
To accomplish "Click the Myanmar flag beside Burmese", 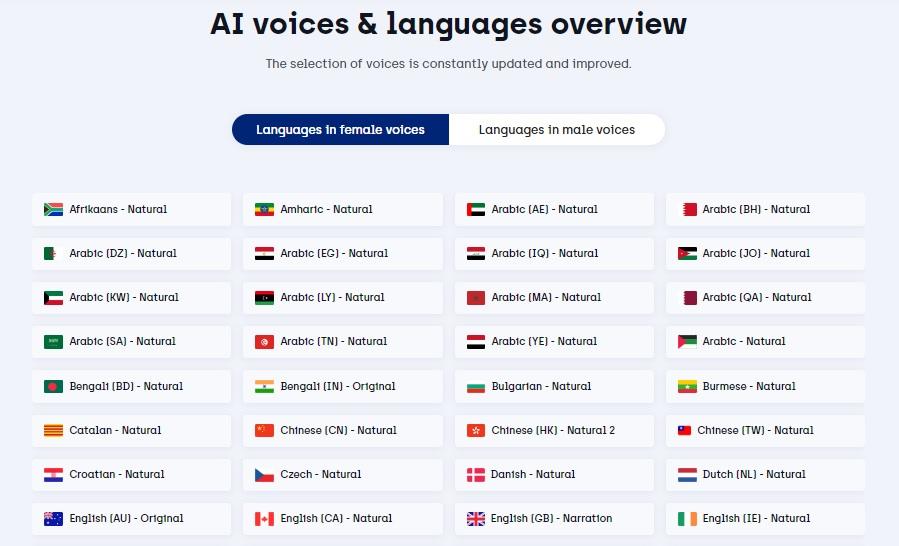I will click(x=687, y=387).
